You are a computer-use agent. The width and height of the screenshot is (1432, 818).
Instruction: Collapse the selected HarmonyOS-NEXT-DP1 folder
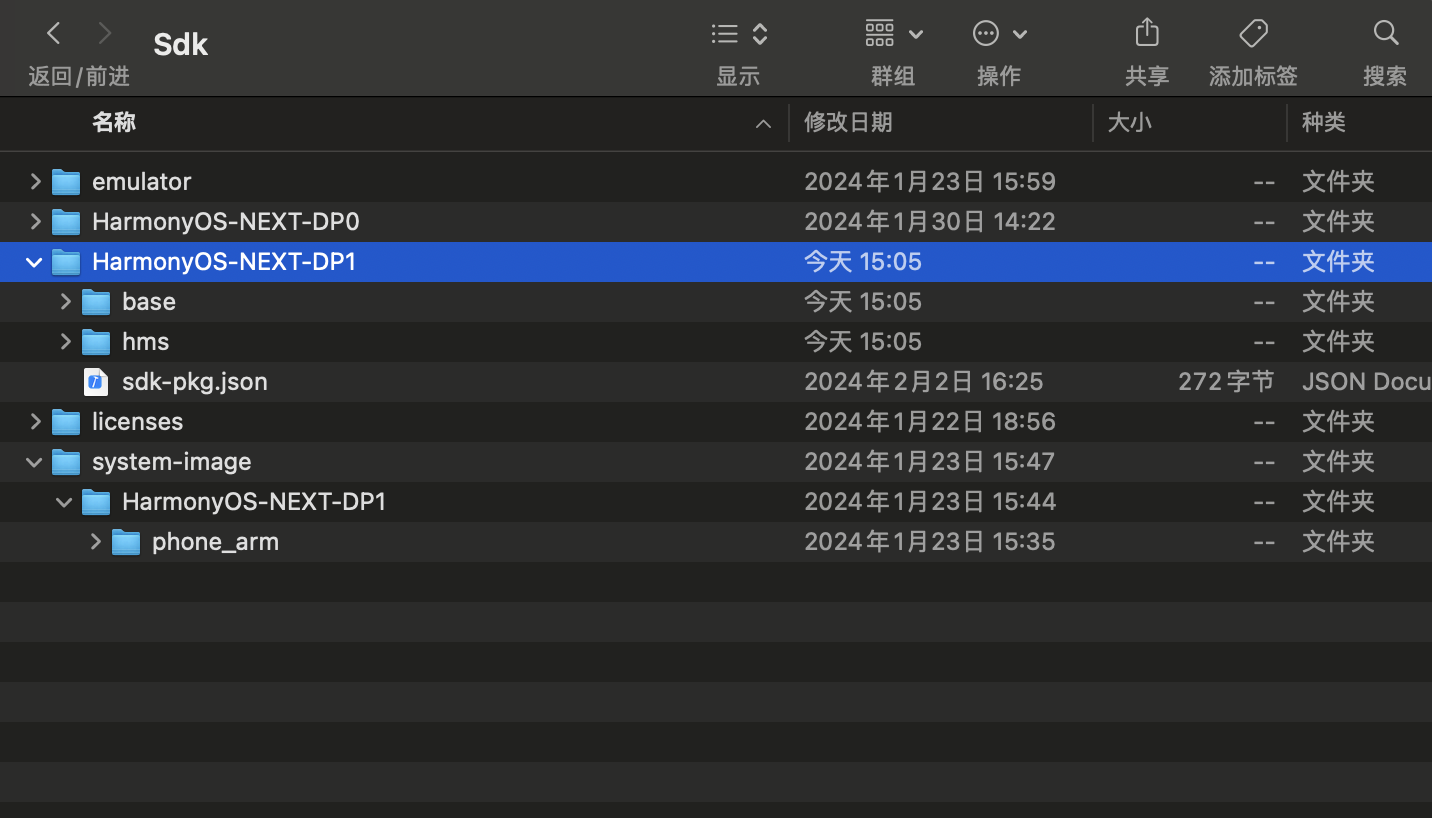click(x=34, y=262)
